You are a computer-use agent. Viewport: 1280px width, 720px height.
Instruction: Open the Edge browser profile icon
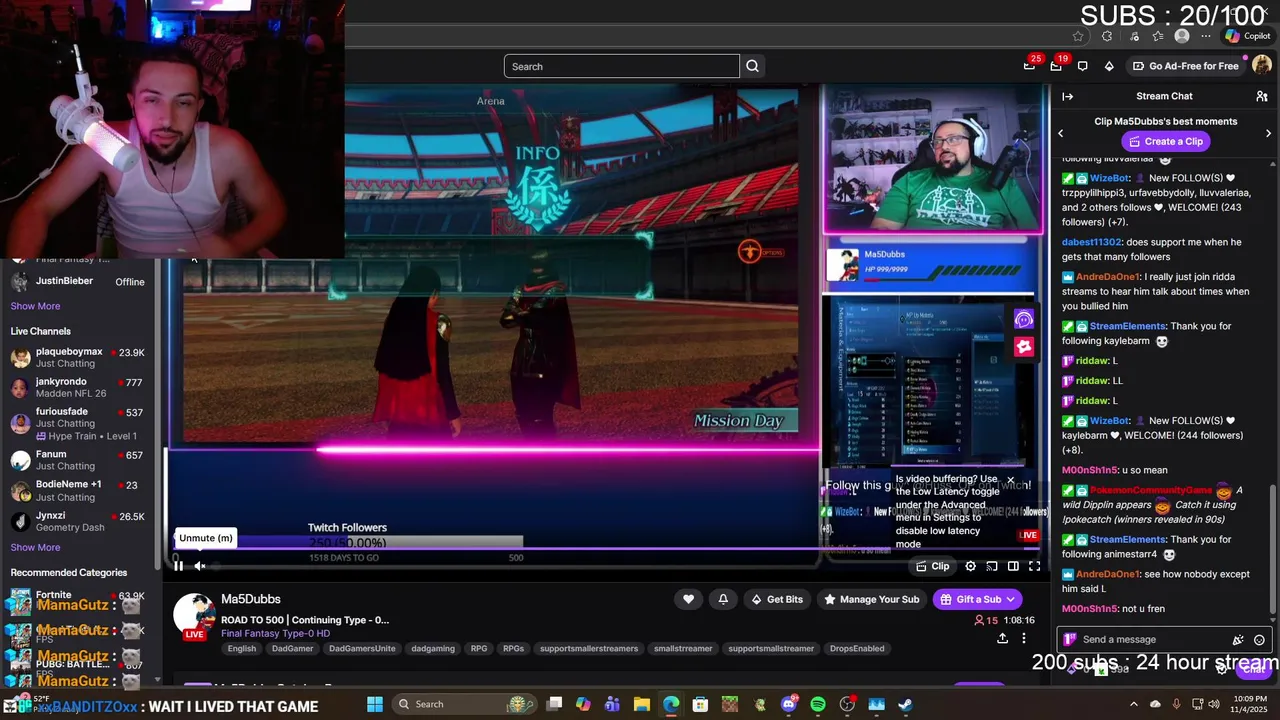[1182, 36]
